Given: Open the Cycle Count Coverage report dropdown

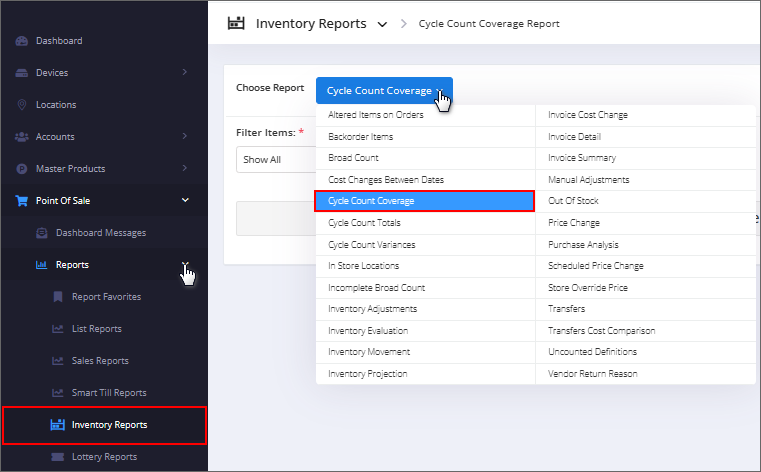Looking at the screenshot, I should [x=384, y=90].
